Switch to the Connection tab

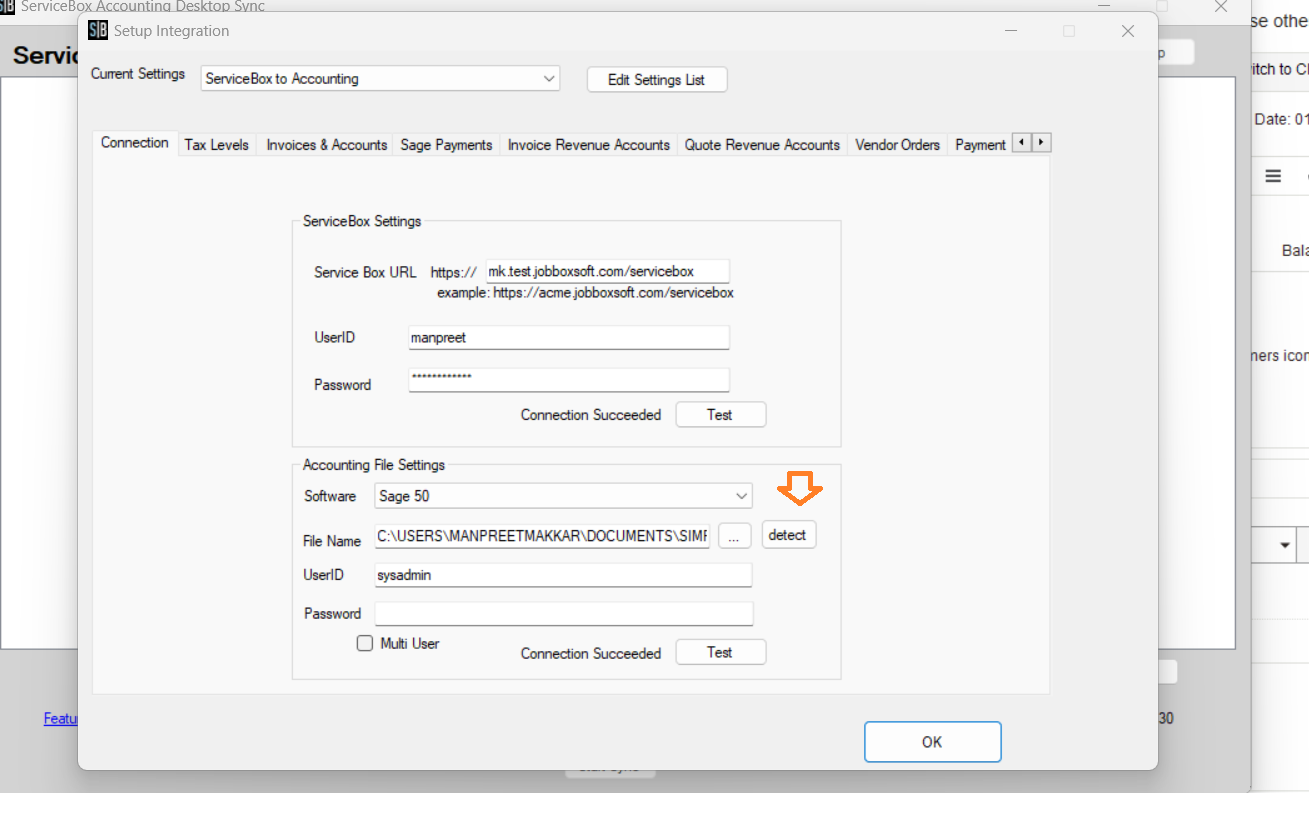[x=135, y=143]
